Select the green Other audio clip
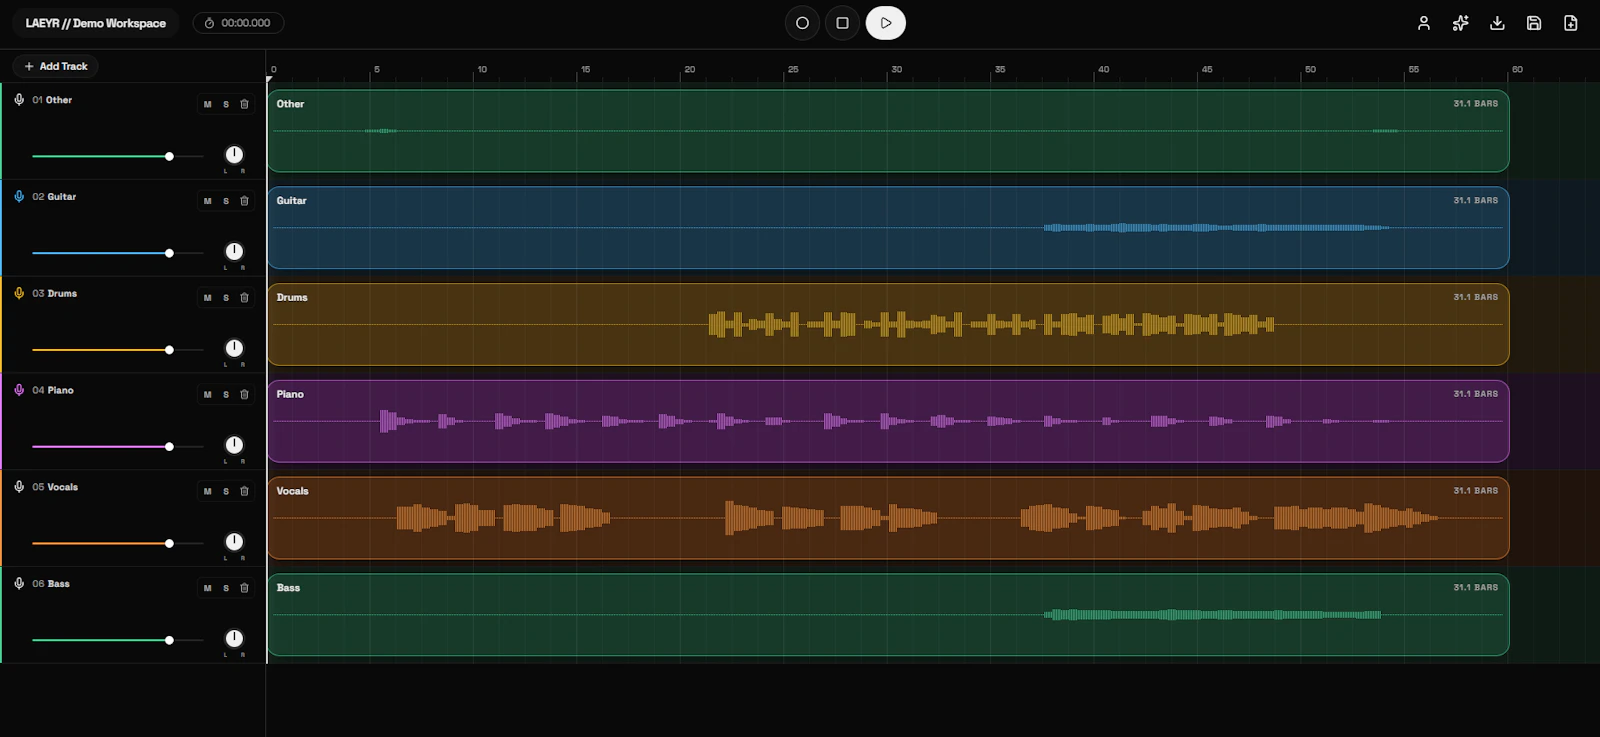1600x737 pixels. [888, 131]
